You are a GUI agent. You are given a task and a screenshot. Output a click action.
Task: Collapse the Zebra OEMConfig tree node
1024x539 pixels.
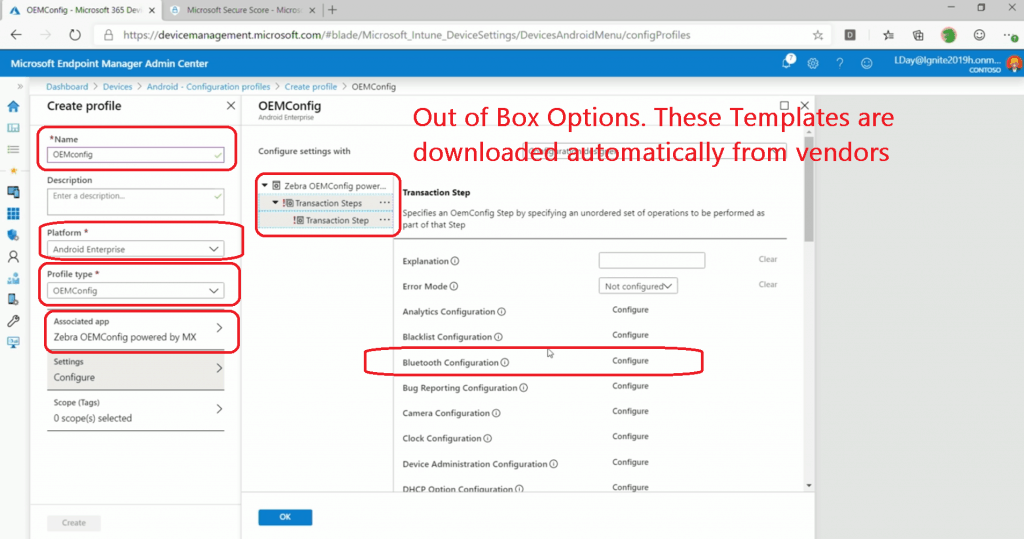pyautogui.click(x=264, y=186)
